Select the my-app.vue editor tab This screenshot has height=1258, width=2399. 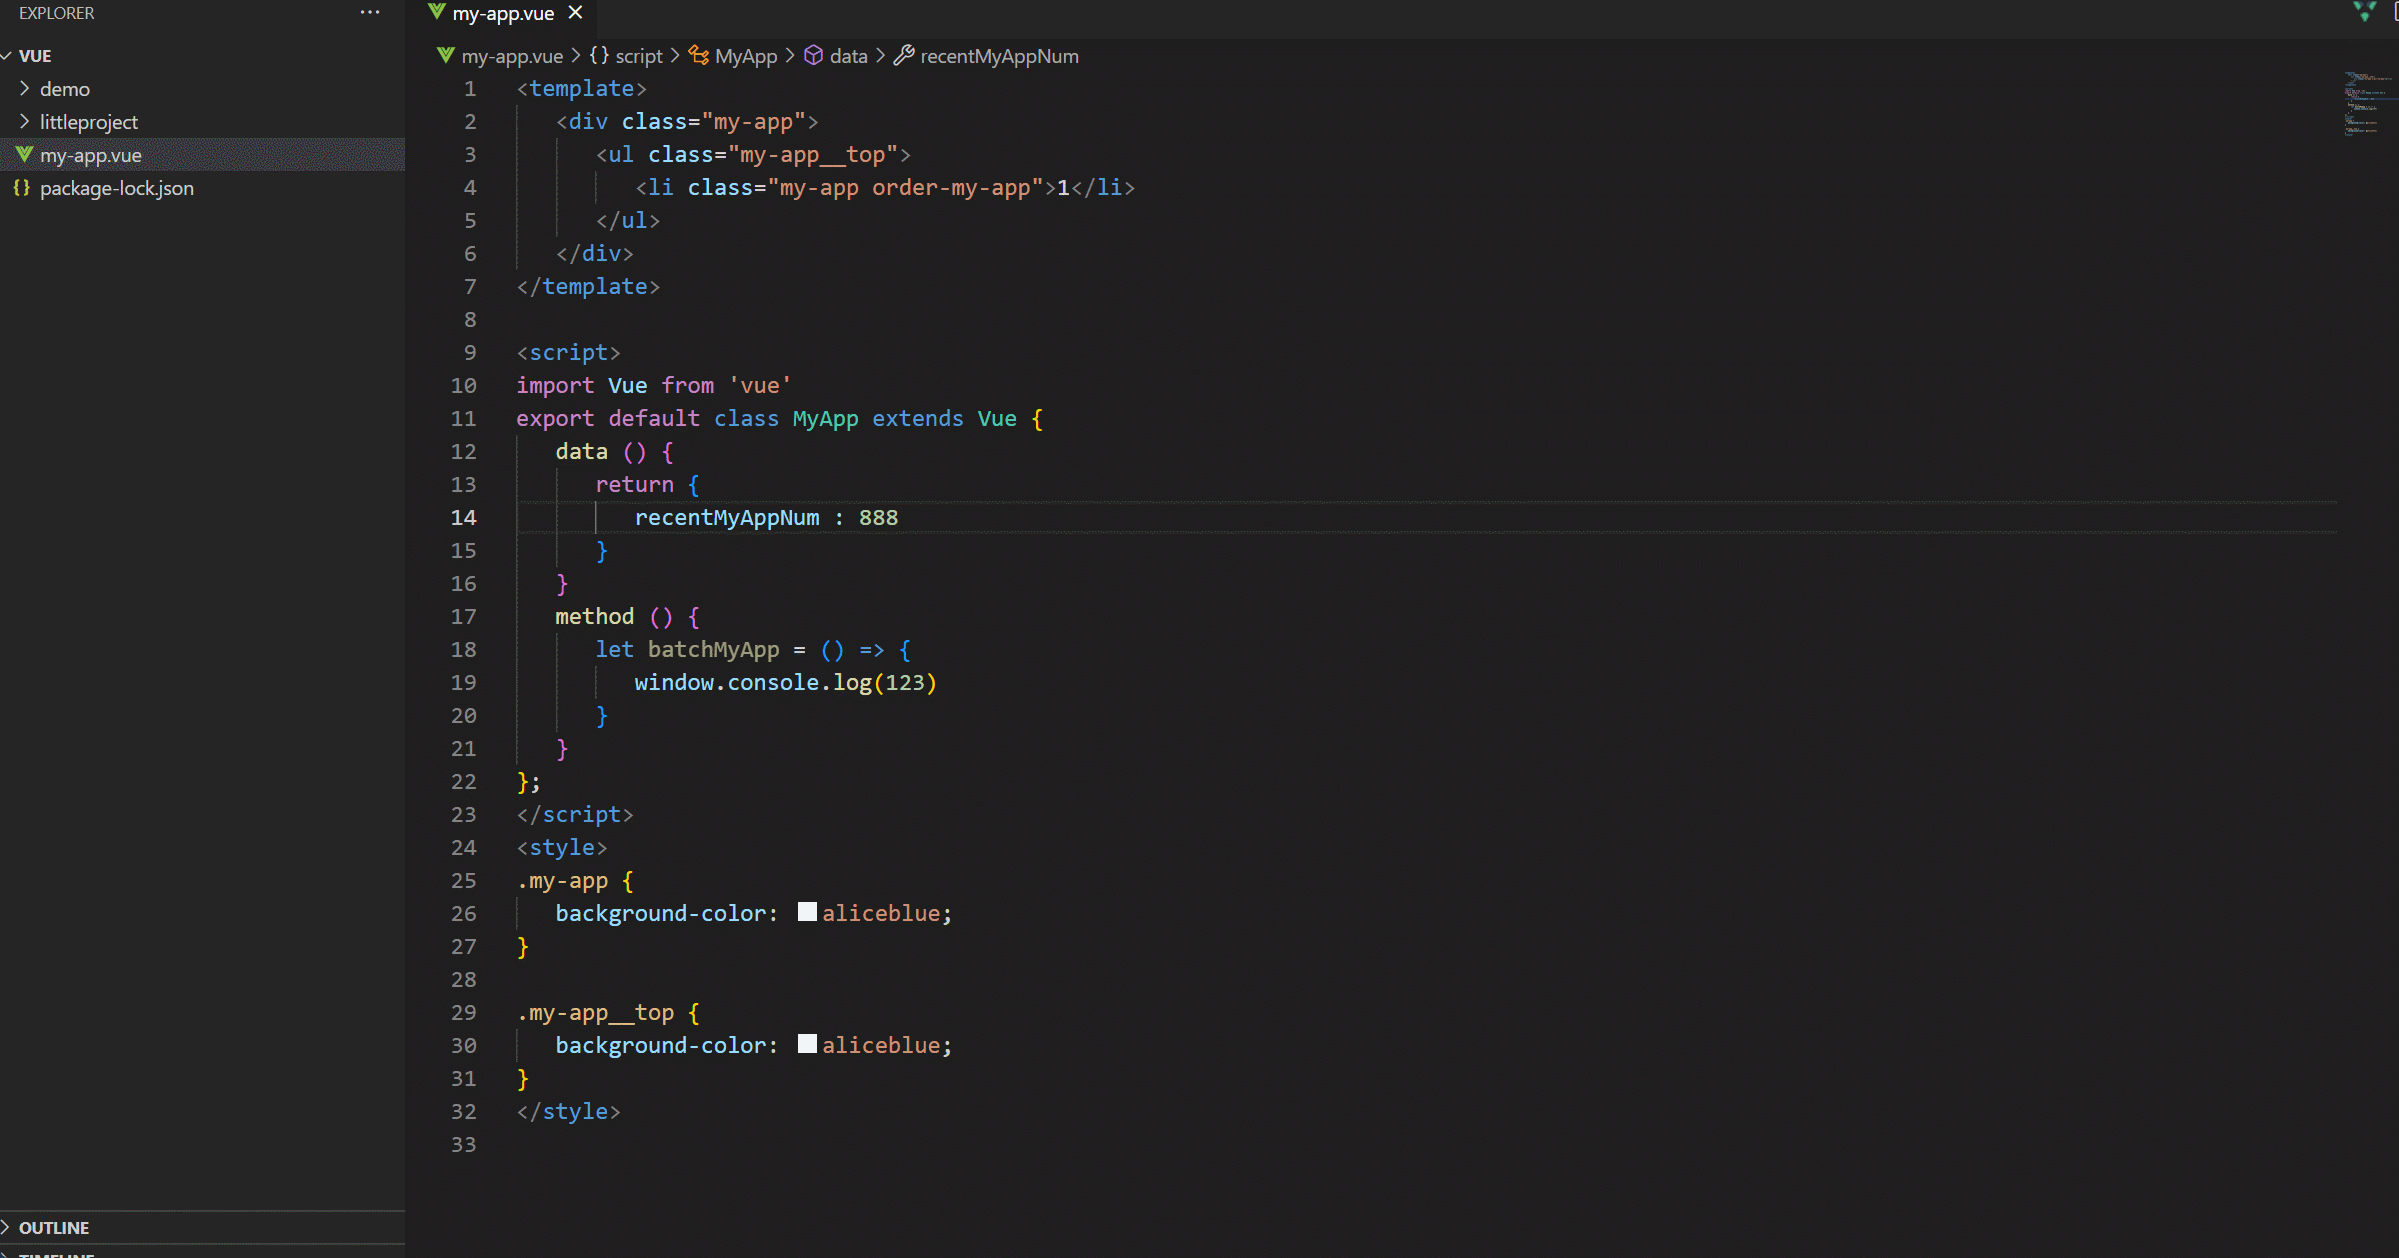pos(503,13)
